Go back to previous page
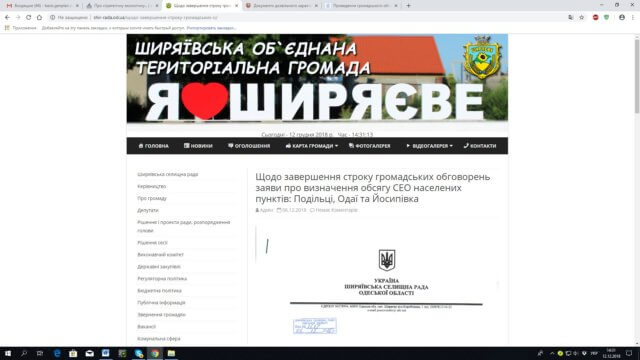 tap(7, 18)
